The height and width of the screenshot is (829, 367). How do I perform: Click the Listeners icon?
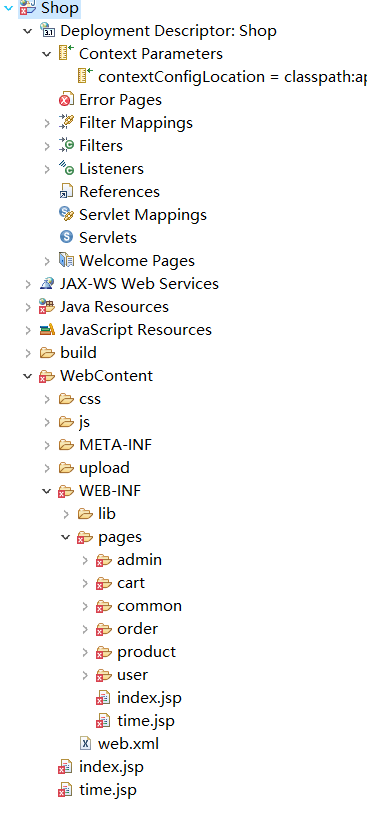tap(66, 168)
